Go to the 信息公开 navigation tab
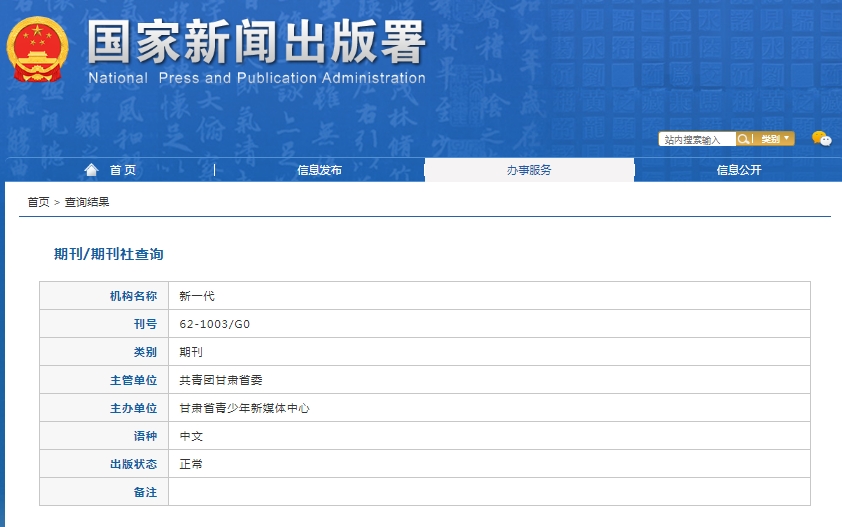The width and height of the screenshot is (842, 527). click(739, 170)
